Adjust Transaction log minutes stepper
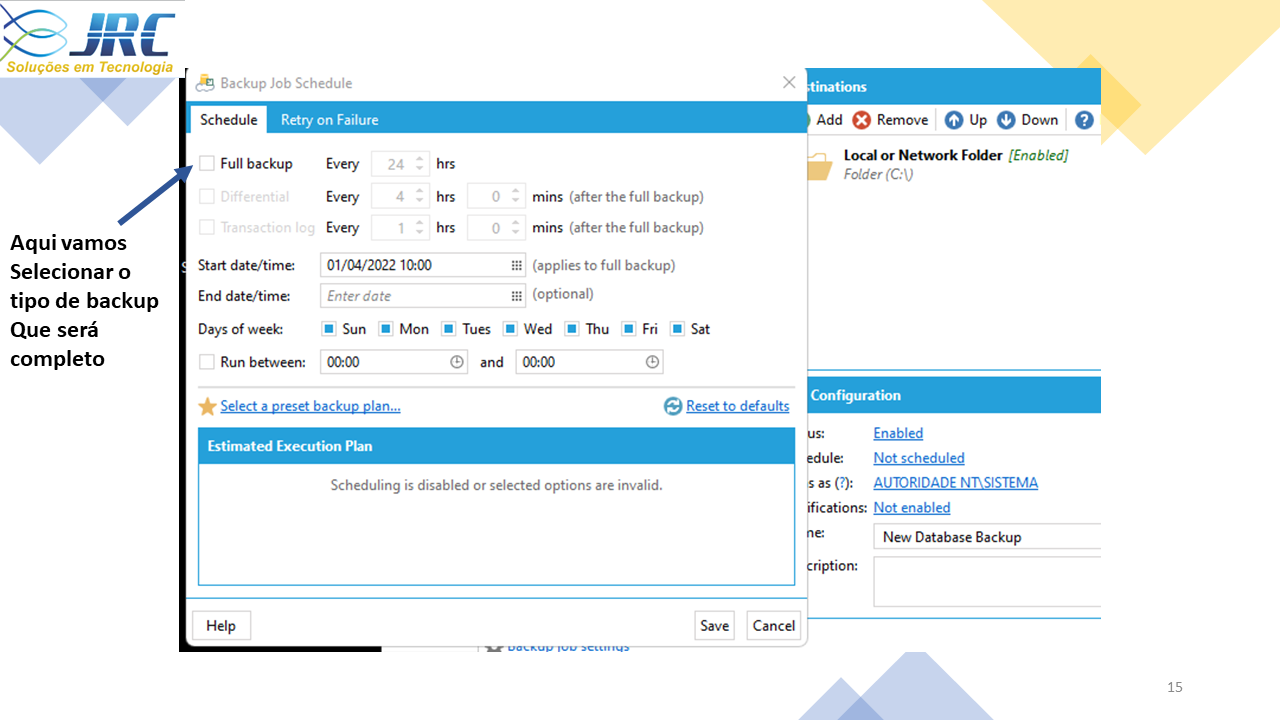The image size is (1280, 720). coord(516,228)
